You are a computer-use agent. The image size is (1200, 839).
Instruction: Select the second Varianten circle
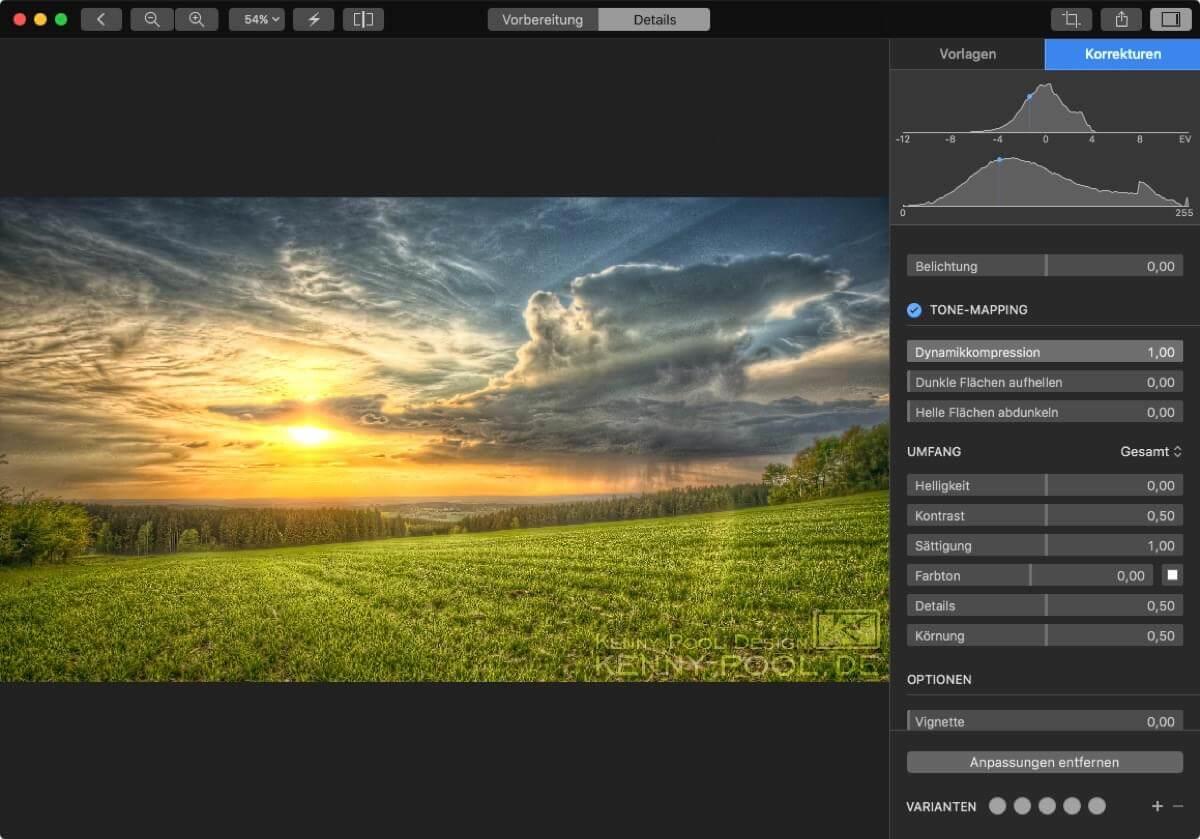pos(1022,806)
